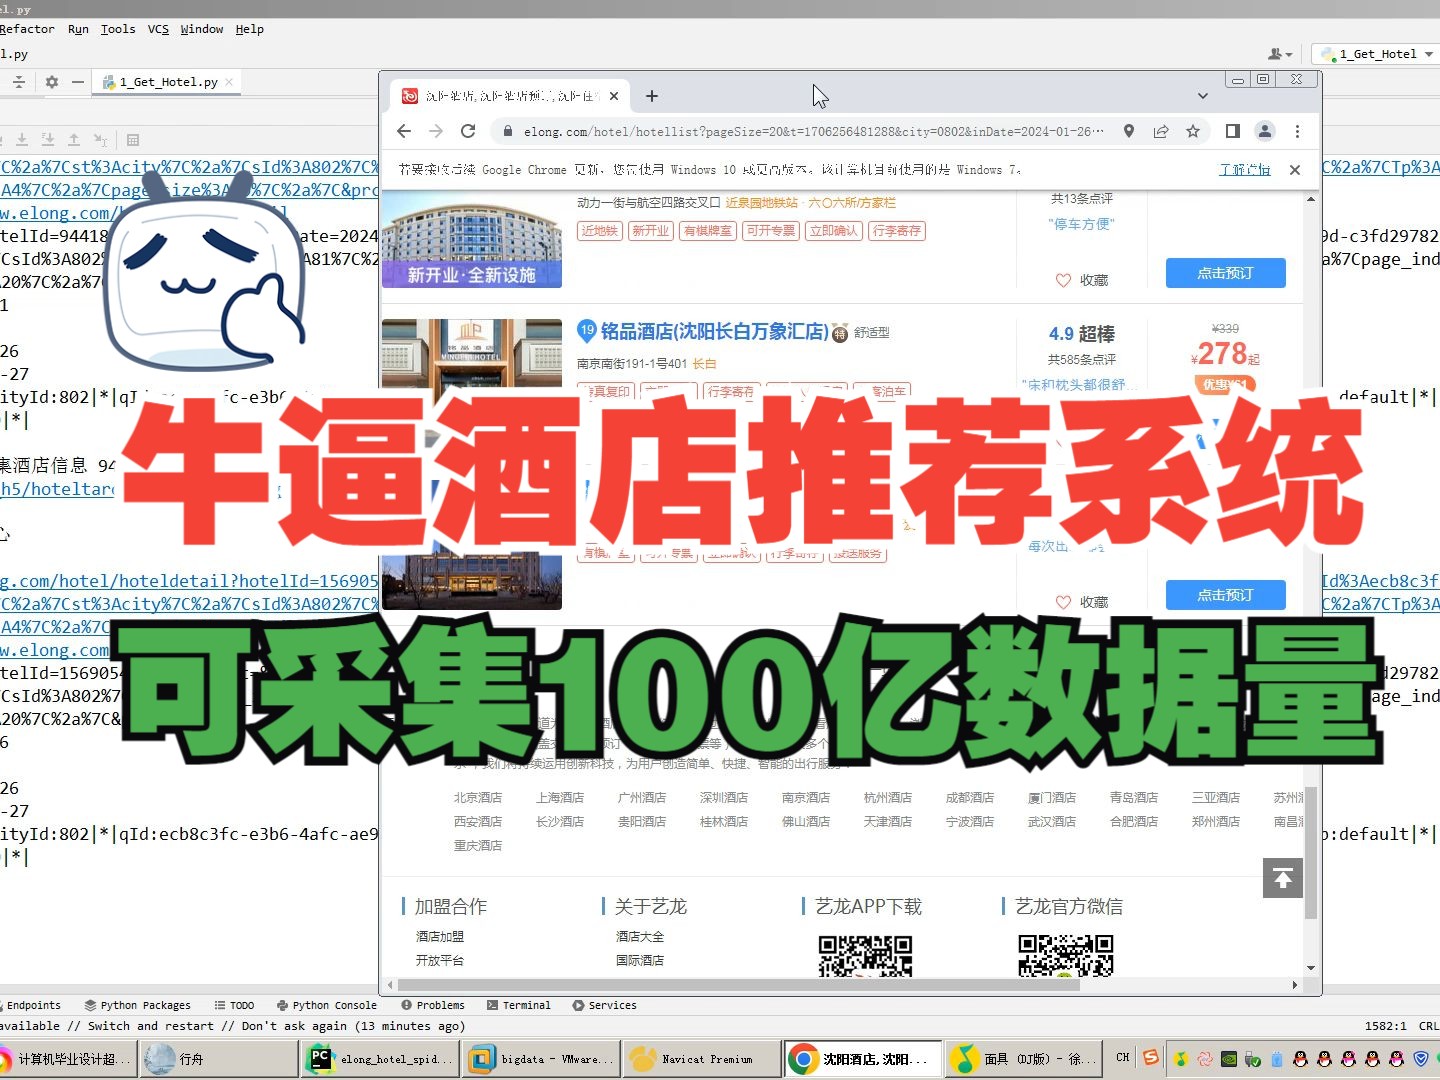This screenshot has height=1080, width=1440.
Task: Click the 收藏 heart above the lower 点击预订 button
Action: 1082,602
